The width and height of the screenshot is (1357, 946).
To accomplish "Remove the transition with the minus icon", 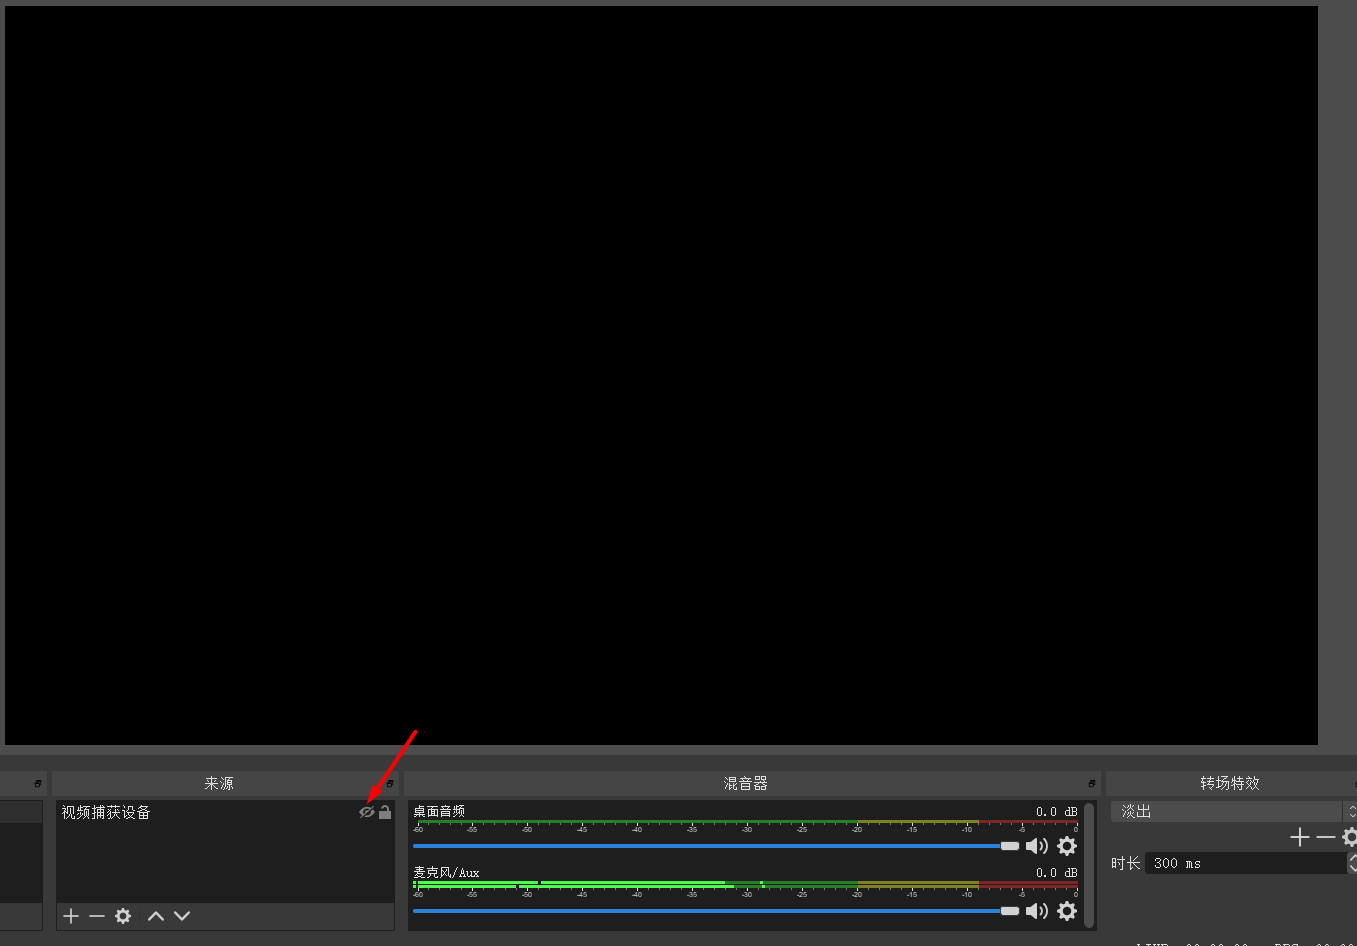I will click(1326, 837).
